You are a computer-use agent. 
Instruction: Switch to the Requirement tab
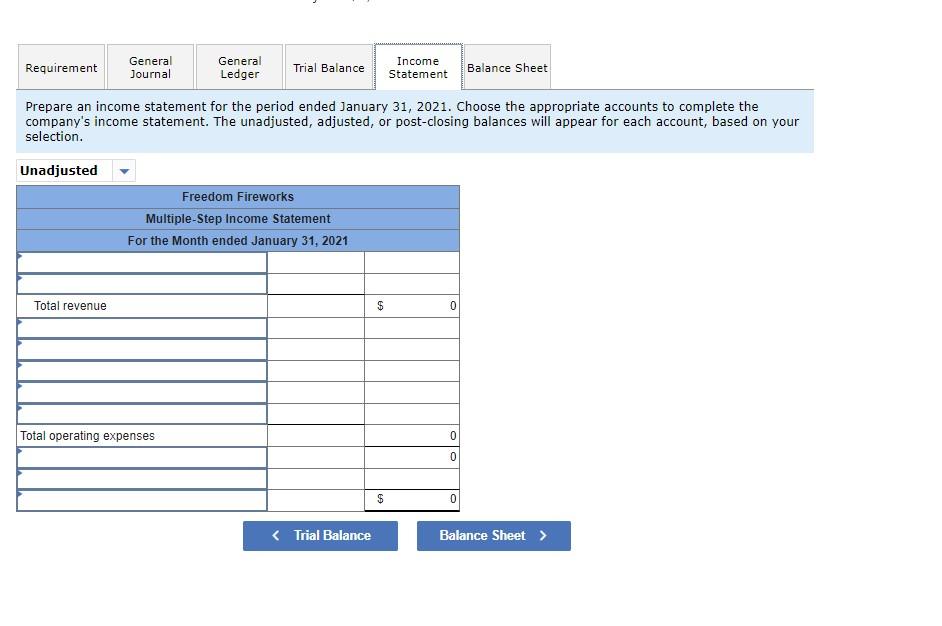click(x=60, y=67)
